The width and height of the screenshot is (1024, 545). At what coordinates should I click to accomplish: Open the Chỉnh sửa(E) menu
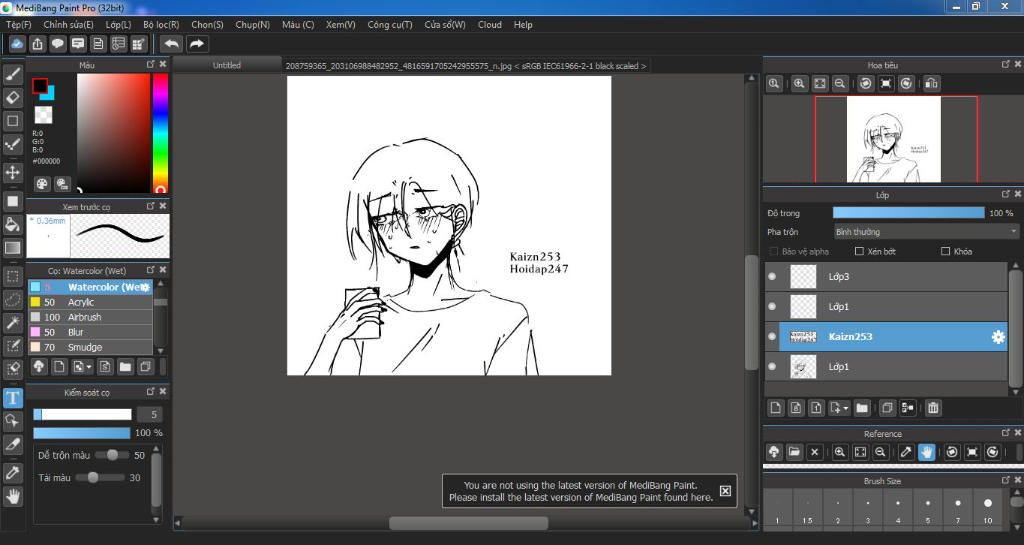coord(69,24)
